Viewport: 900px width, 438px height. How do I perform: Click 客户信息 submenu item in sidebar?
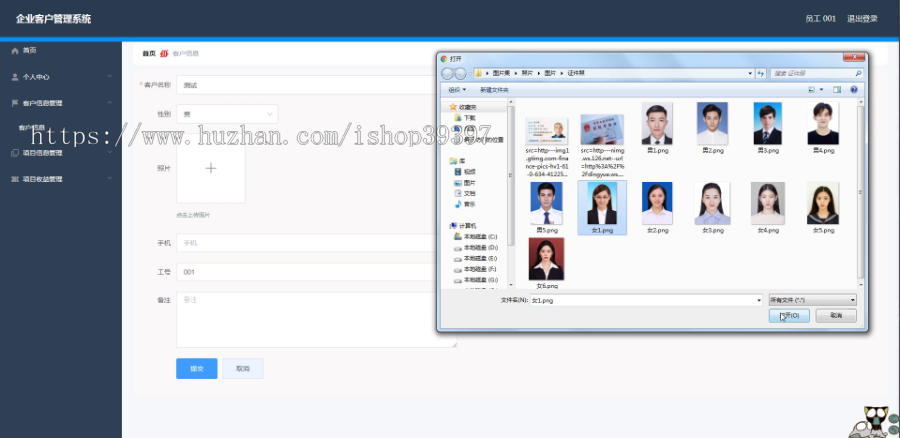[x=32, y=127]
